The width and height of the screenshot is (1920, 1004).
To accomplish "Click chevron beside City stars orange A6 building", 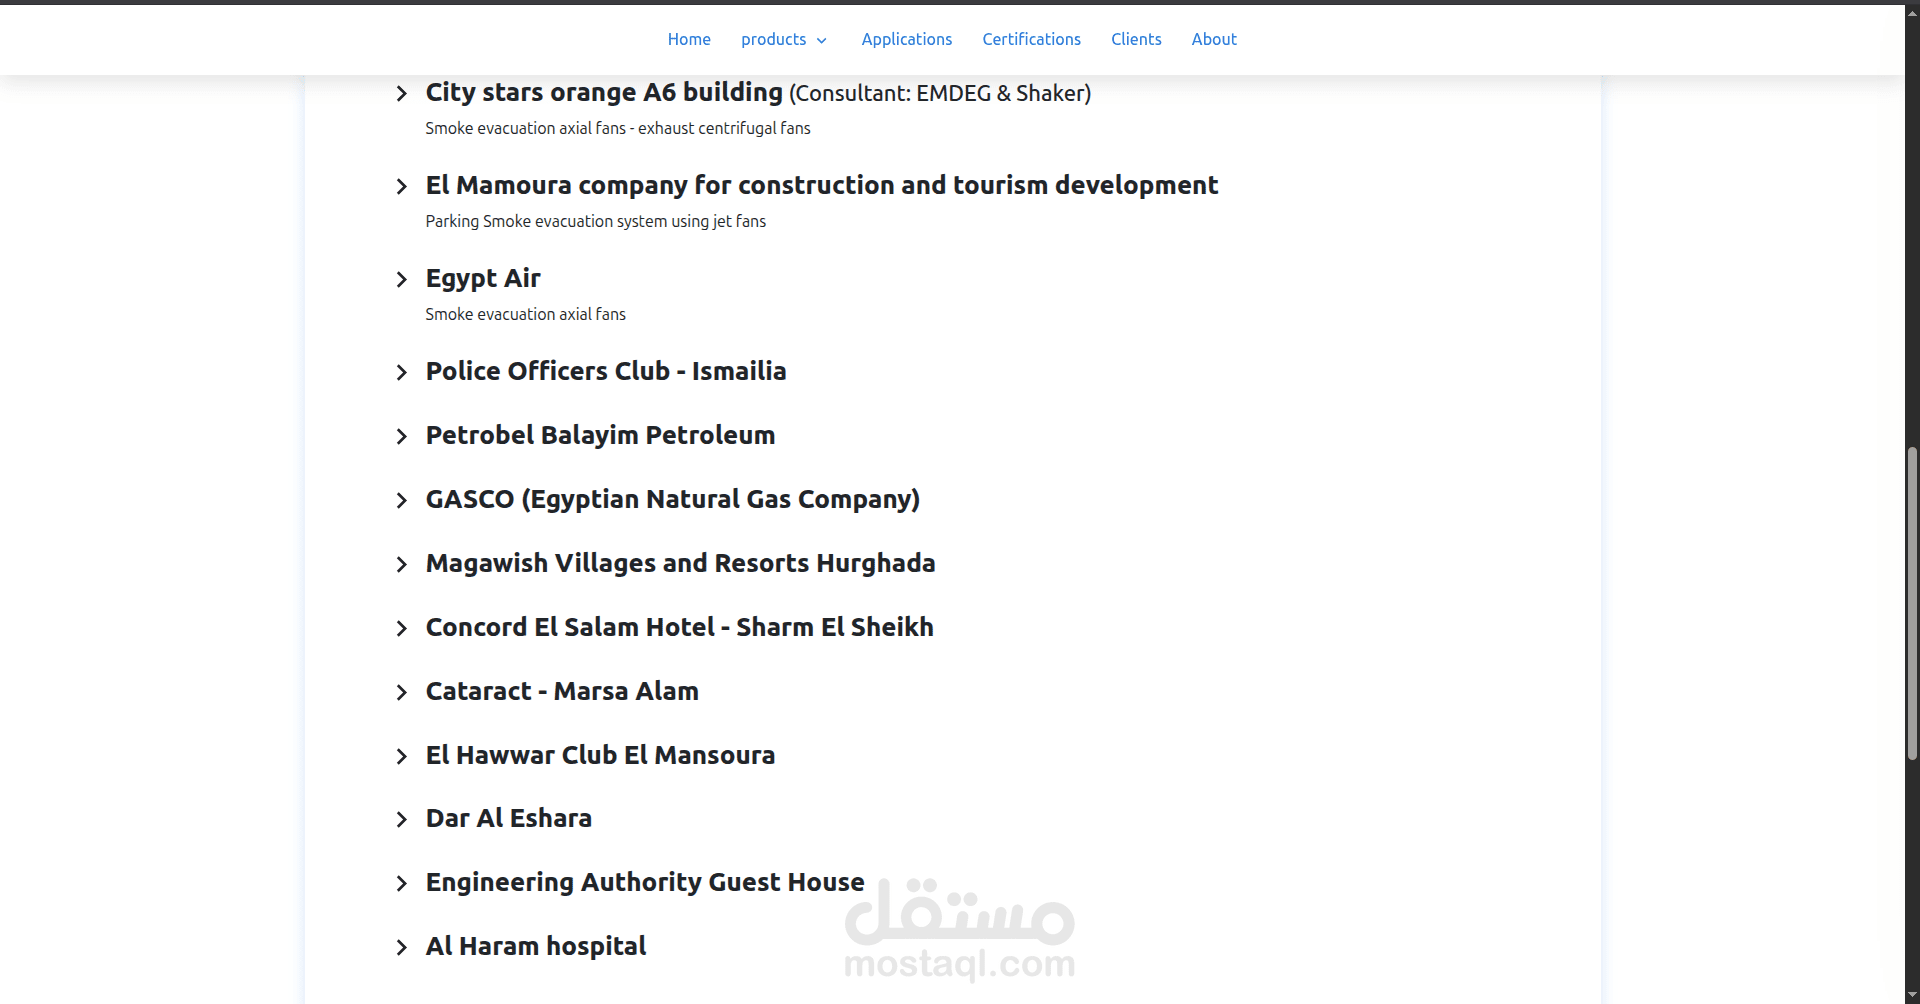I will (401, 94).
